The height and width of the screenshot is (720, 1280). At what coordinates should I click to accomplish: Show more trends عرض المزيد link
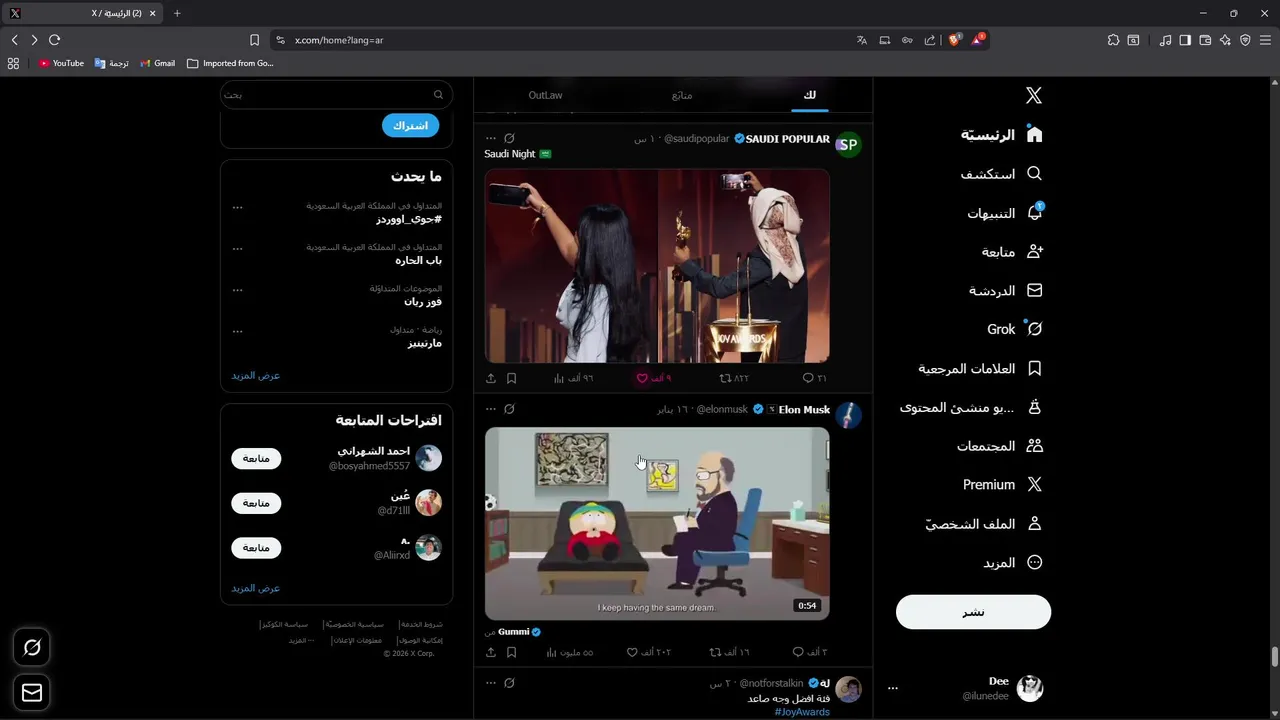pyautogui.click(x=256, y=375)
